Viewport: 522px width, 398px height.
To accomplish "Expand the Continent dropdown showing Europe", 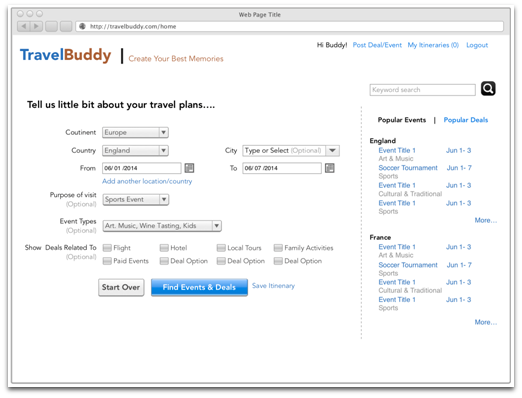I will click(135, 132).
